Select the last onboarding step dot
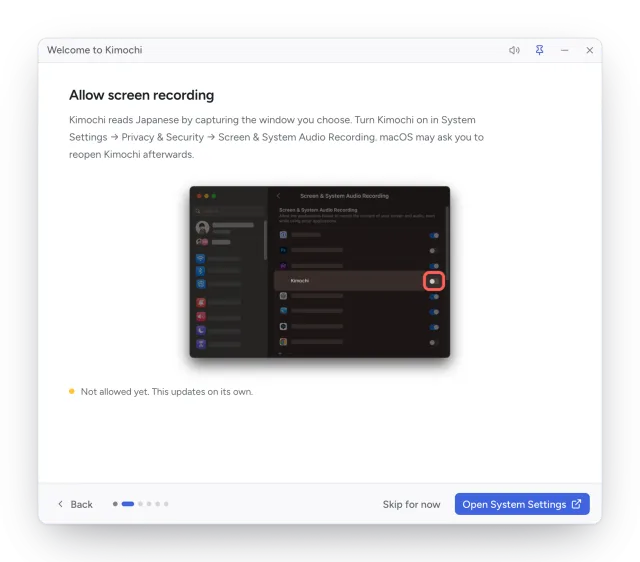Screen dimensions: 640x562 [x=166, y=504]
